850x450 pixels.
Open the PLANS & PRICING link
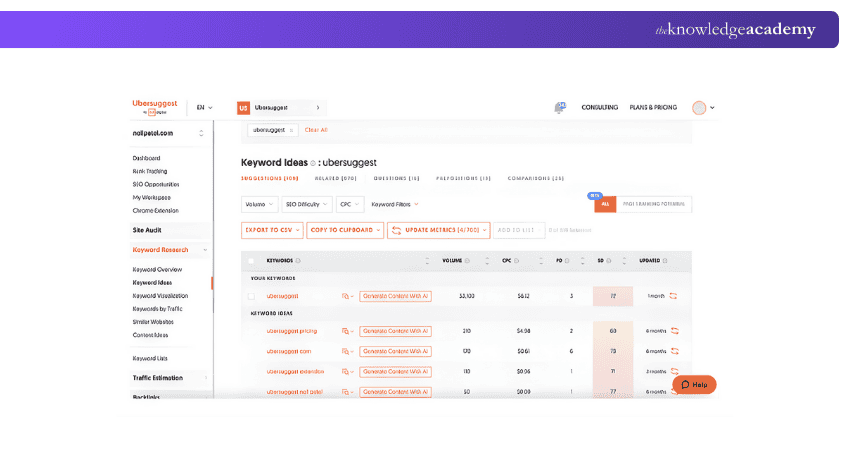tap(653, 107)
